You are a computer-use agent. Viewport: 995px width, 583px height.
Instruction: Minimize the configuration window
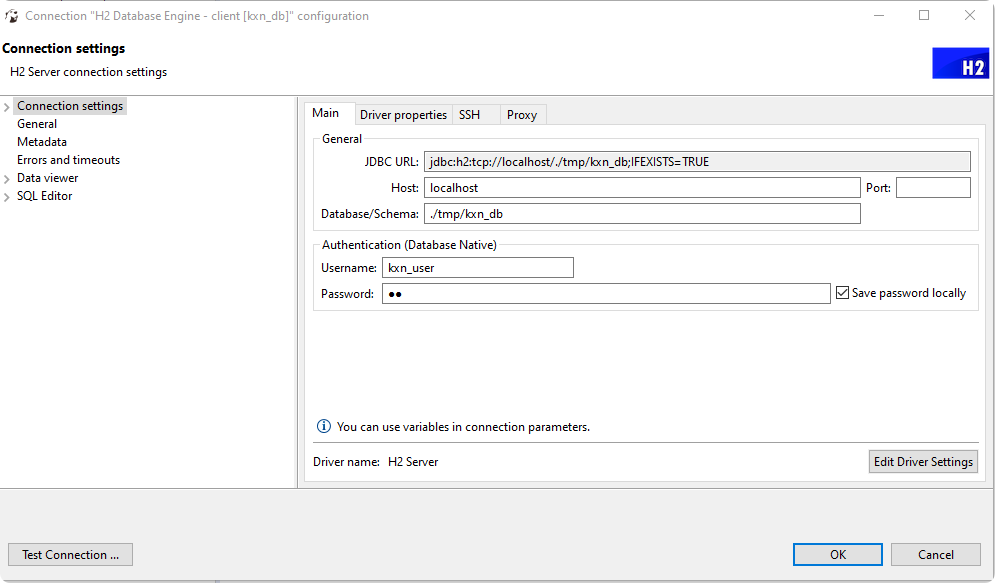pyautogui.click(x=879, y=15)
